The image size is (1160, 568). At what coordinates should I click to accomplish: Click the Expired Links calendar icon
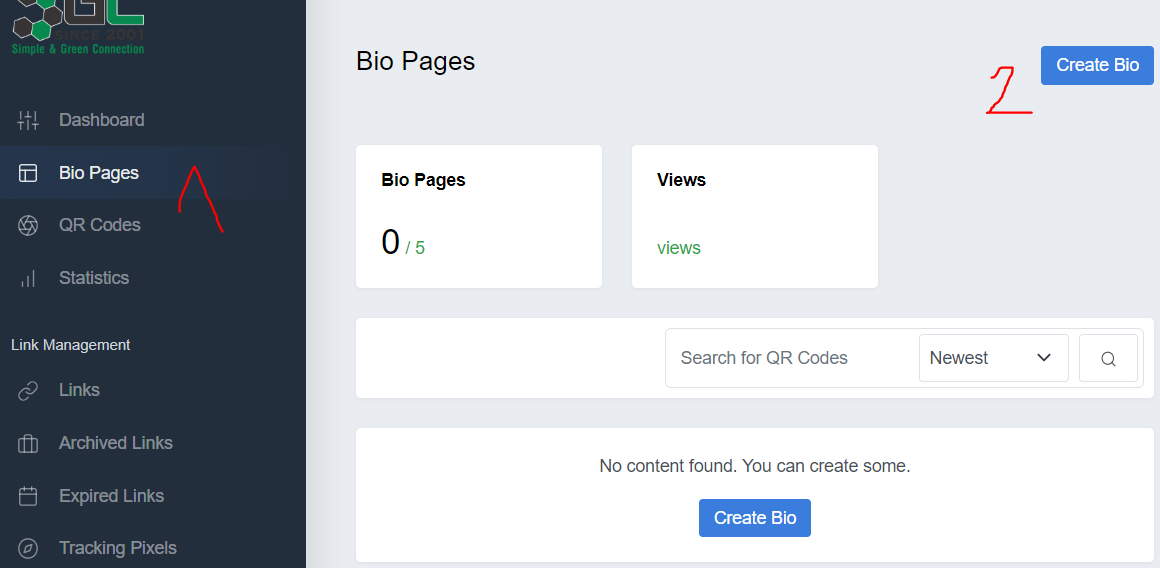pyautogui.click(x=28, y=496)
